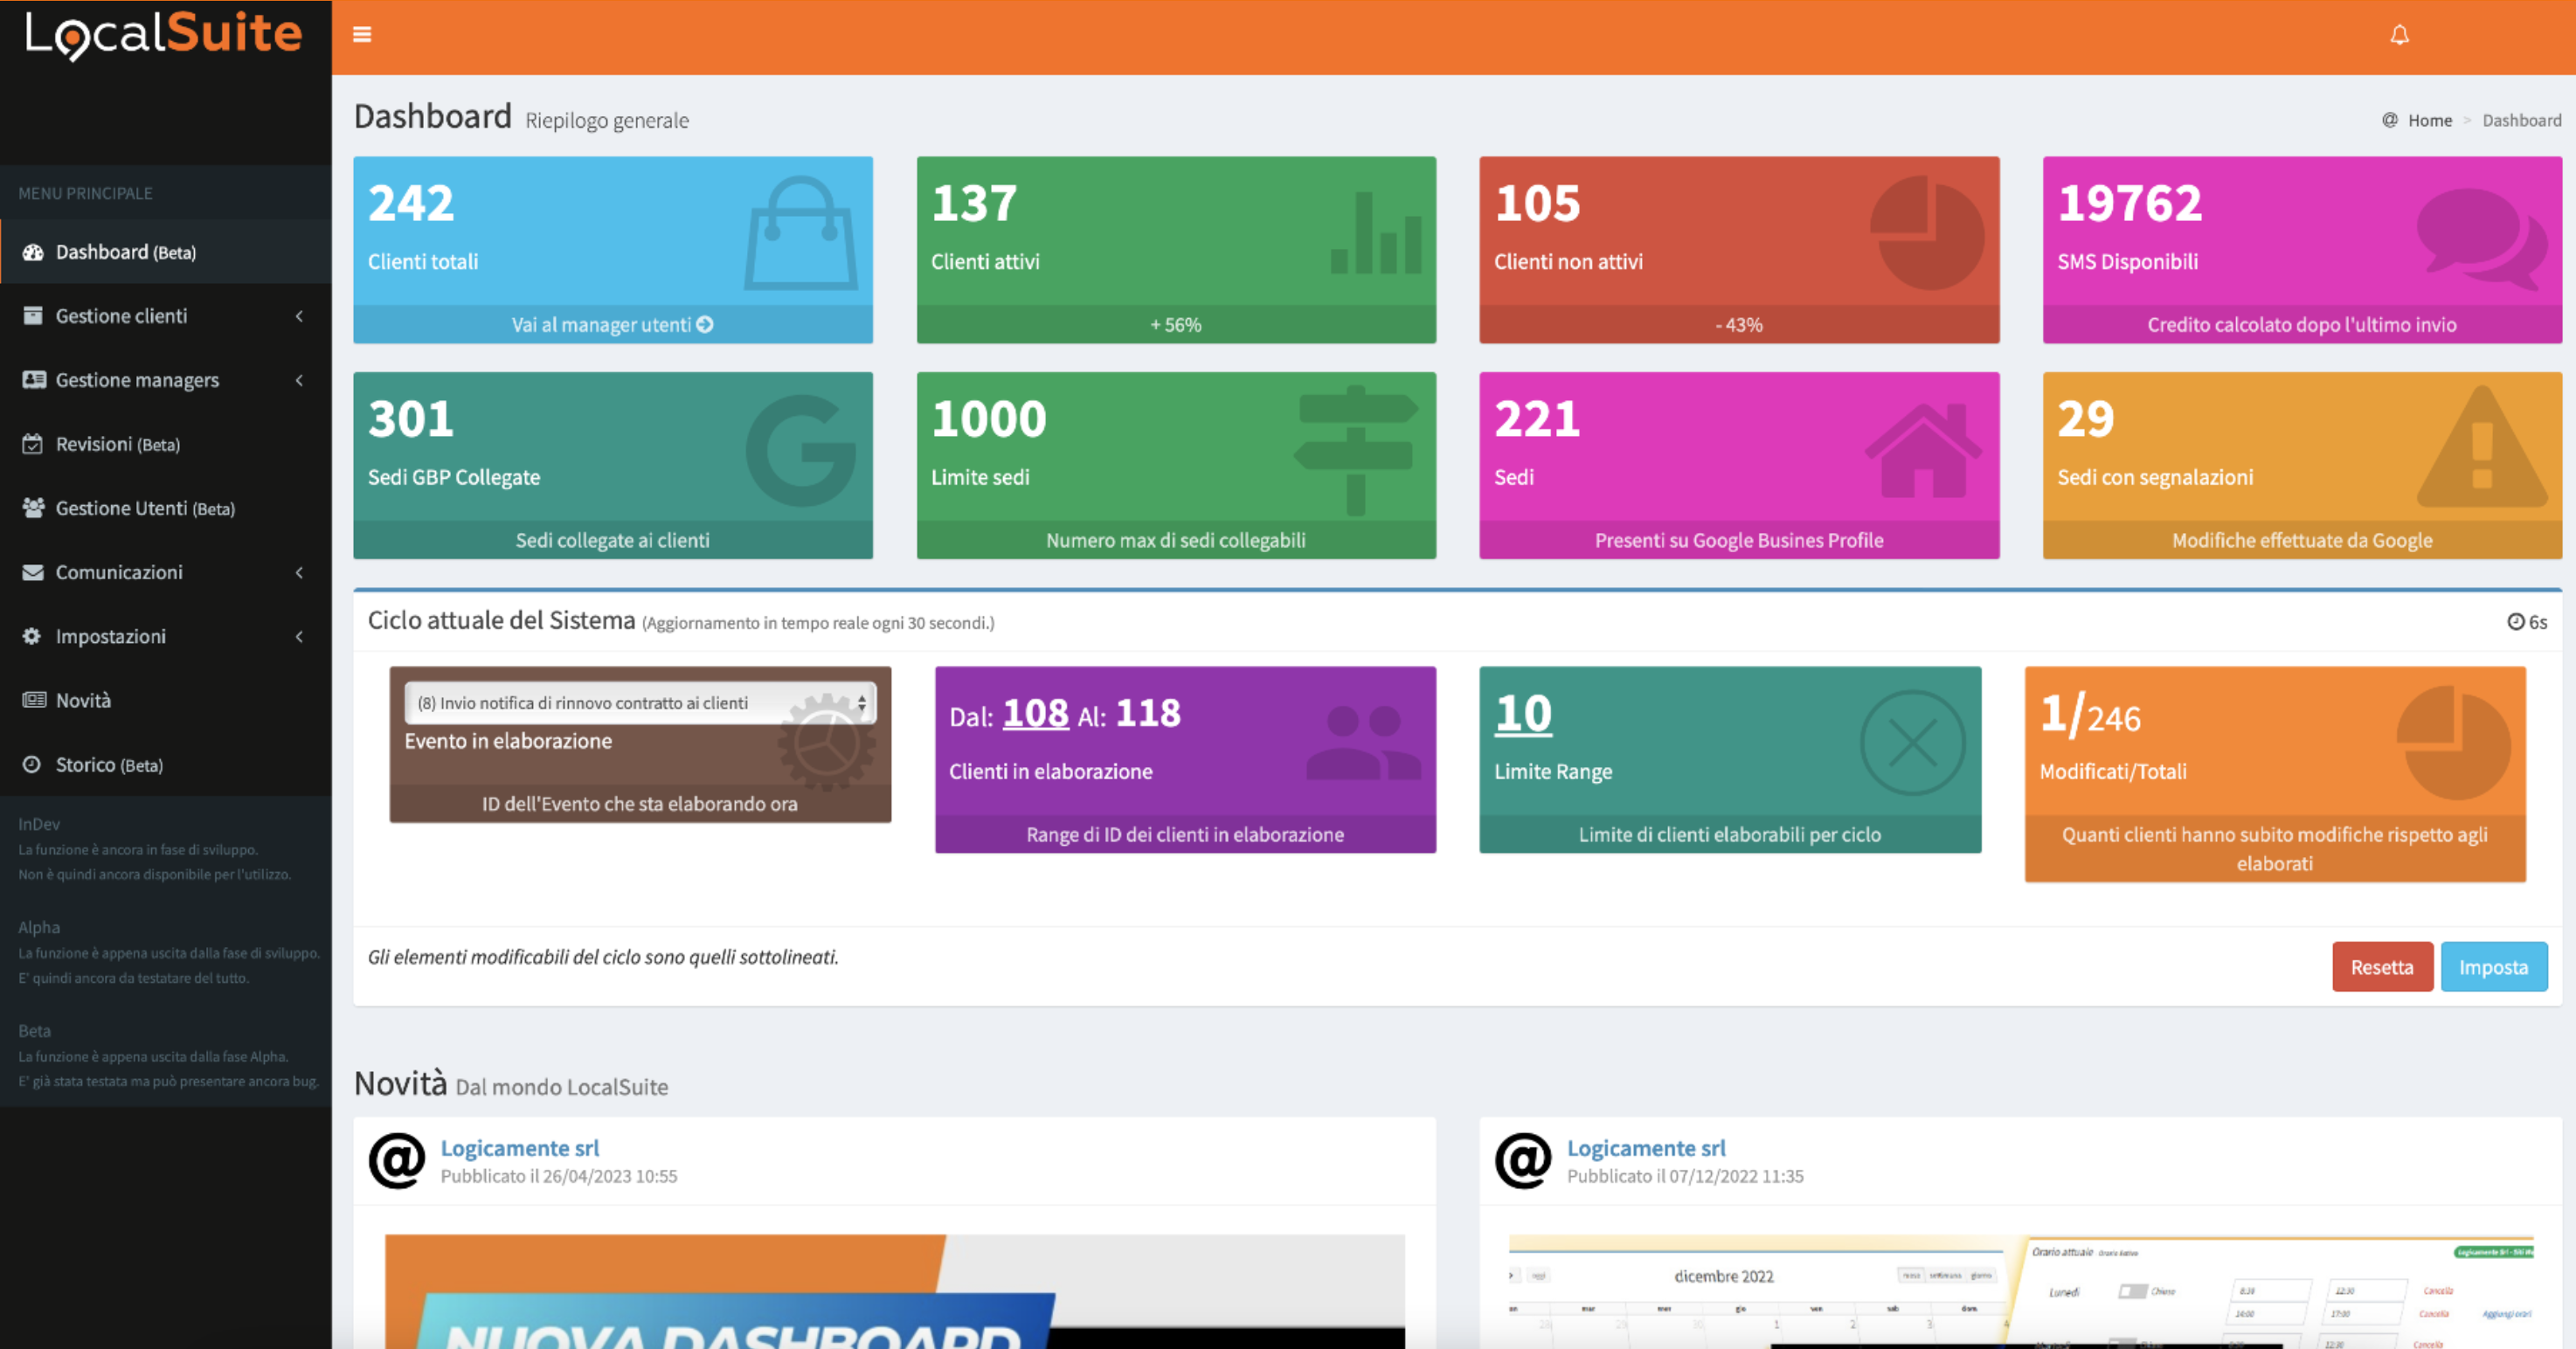
Task: Click the Revisioni calendar icon
Action: [33, 444]
